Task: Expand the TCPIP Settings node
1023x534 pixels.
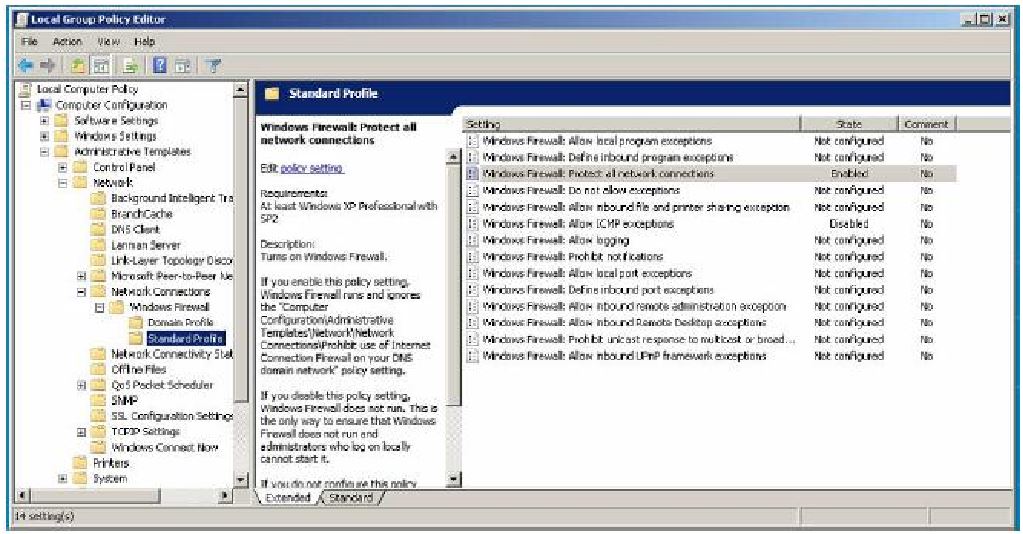Action: click(x=81, y=432)
